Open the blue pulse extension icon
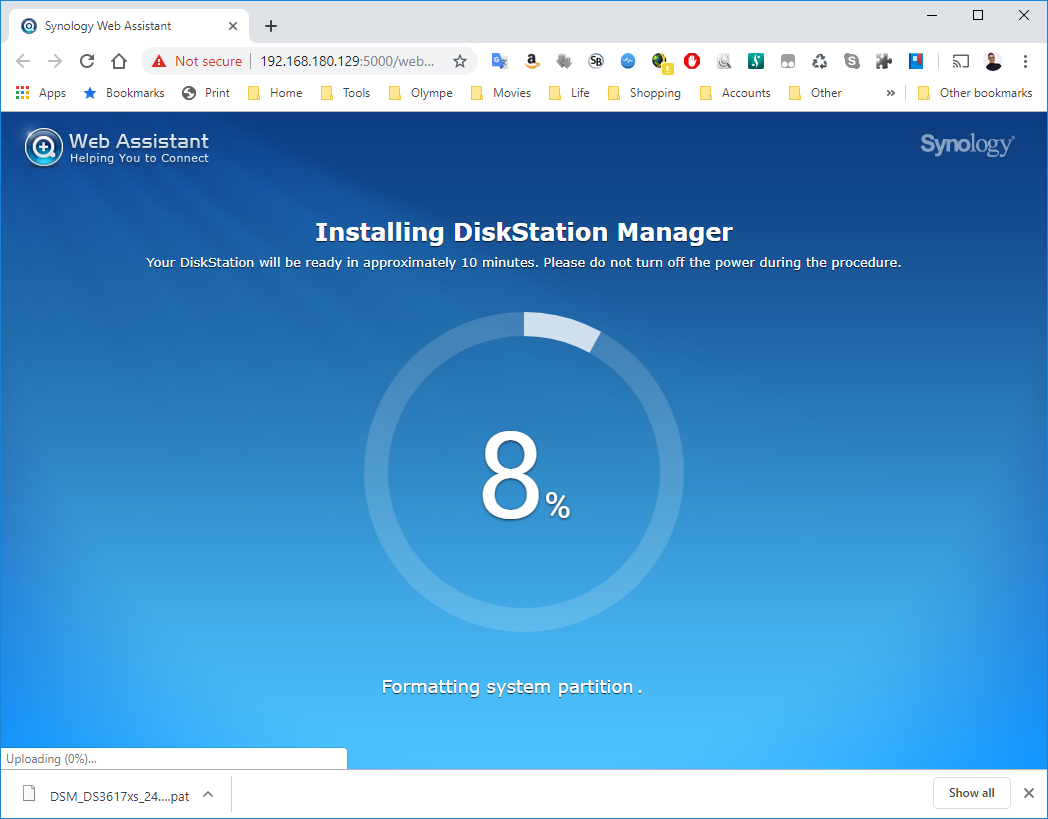The width and height of the screenshot is (1048, 819). tap(628, 62)
